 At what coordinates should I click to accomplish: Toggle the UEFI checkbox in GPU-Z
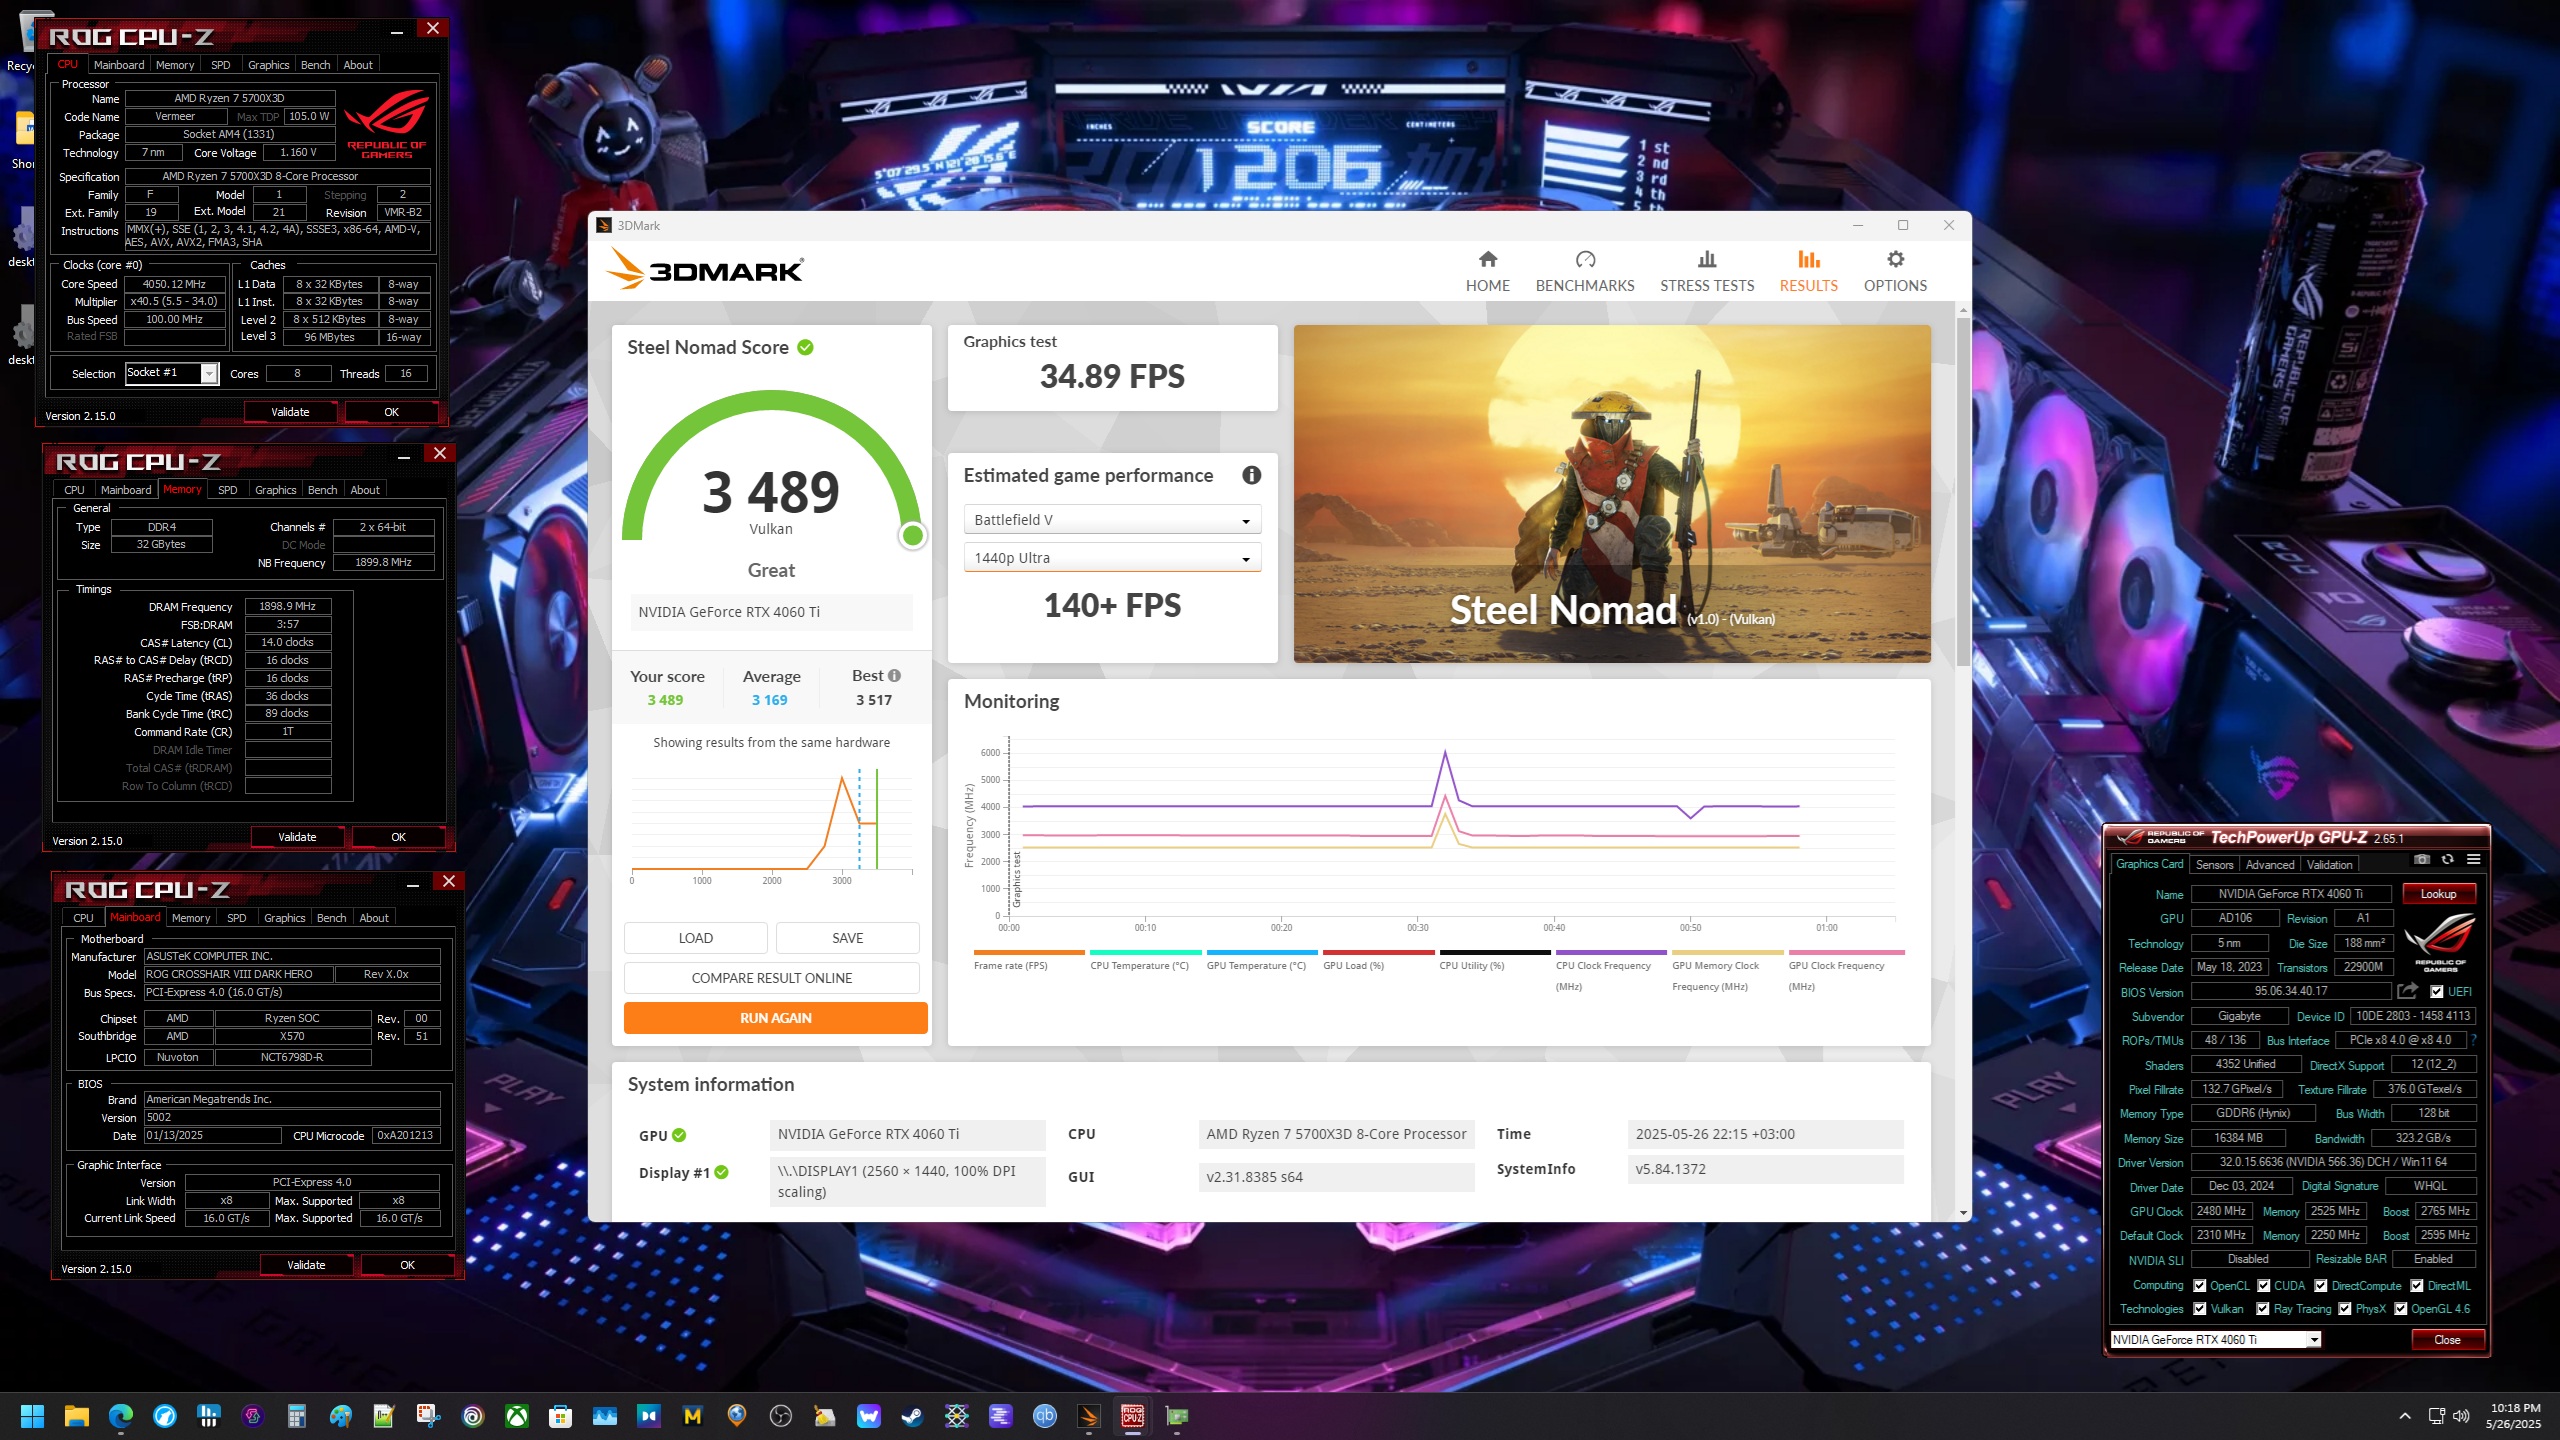pyautogui.click(x=2437, y=992)
